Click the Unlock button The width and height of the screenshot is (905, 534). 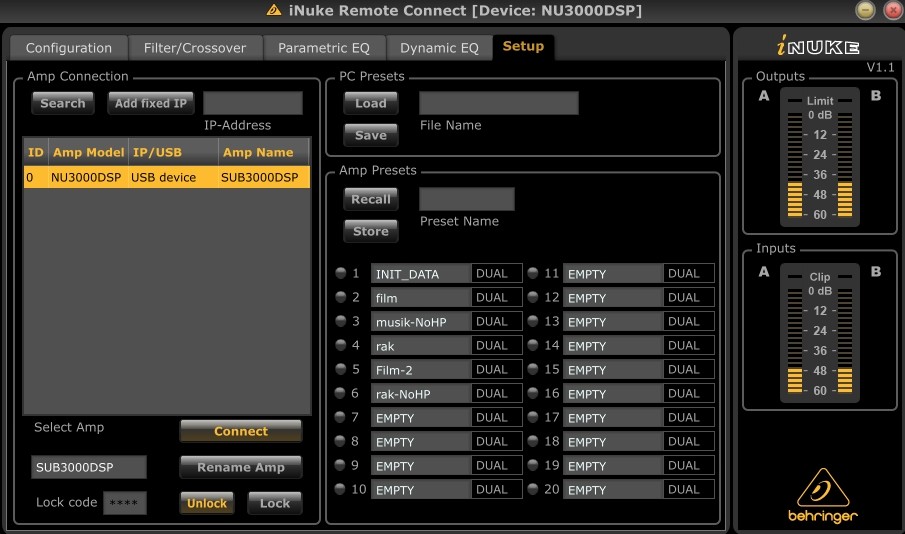click(207, 503)
